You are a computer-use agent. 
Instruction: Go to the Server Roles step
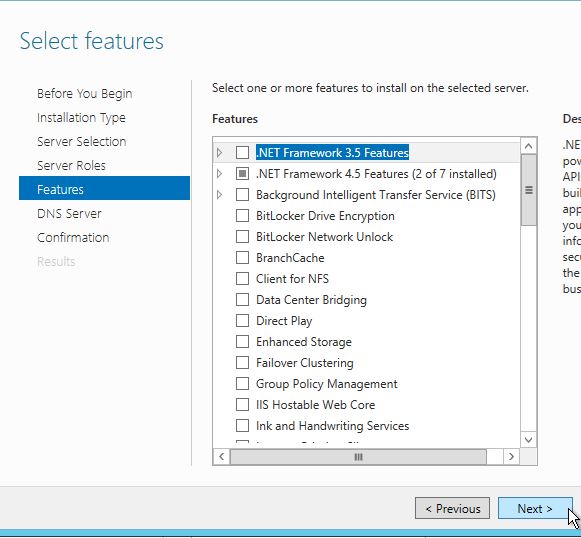[71, 165]
